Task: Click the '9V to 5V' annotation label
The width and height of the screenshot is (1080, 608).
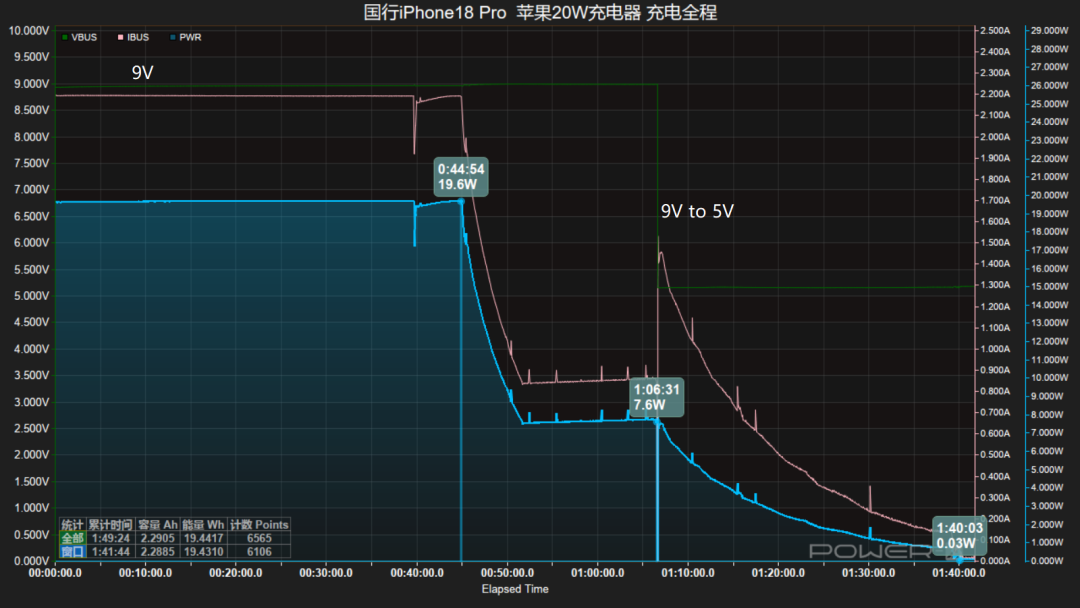Action: [x=697, y=211]
